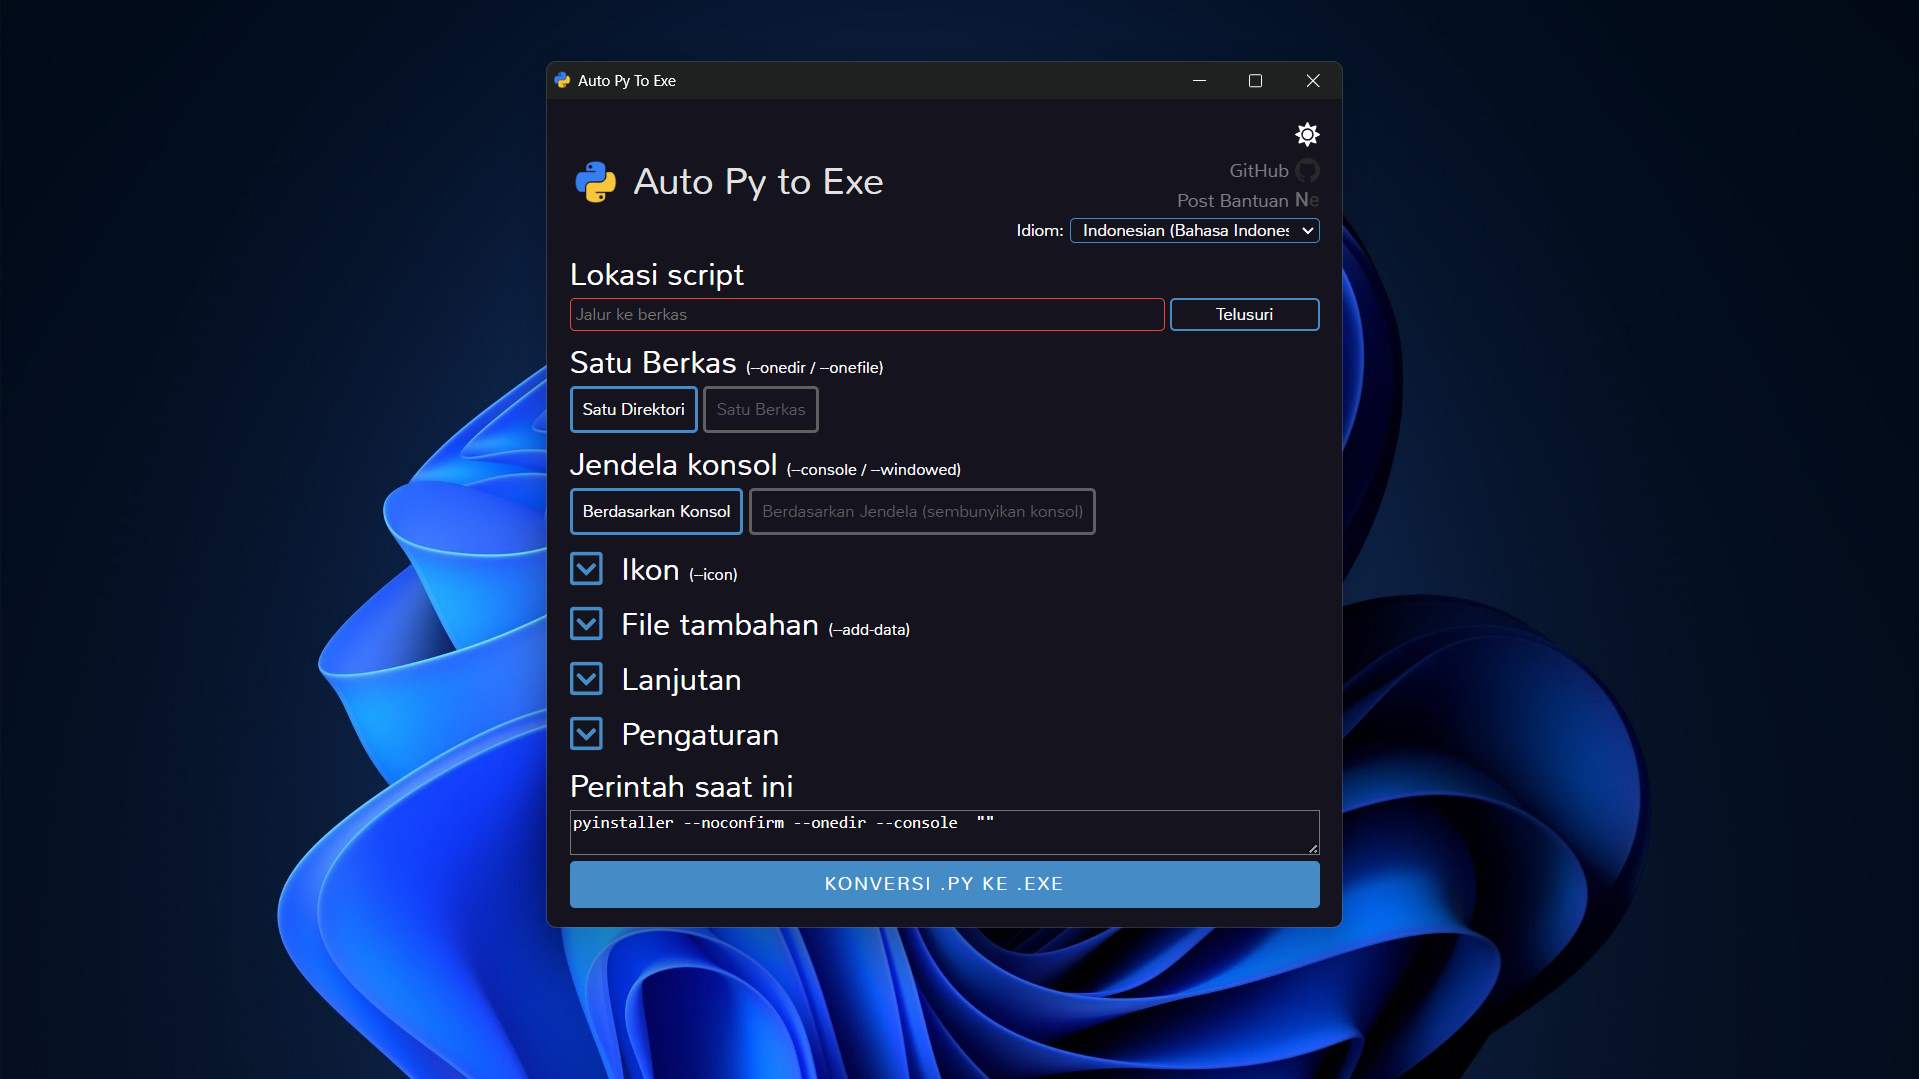Open the Idiom language dropdown

[x=1195, y=231]
